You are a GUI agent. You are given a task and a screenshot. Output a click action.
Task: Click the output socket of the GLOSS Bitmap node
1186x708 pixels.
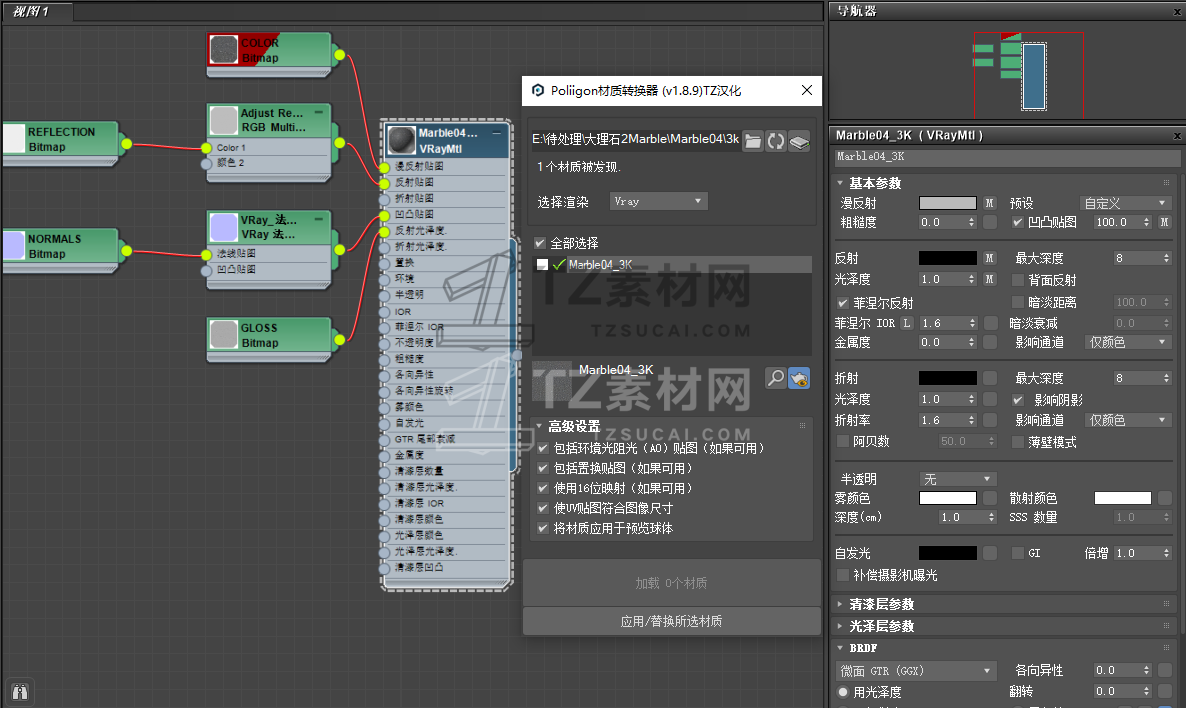point(340,340)
